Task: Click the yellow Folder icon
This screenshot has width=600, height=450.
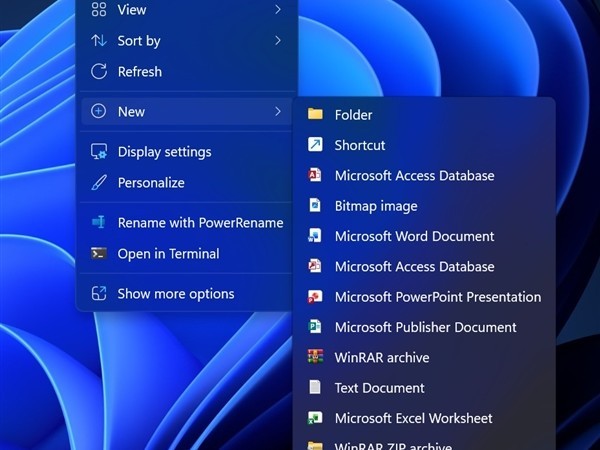Action: click(315, 114)
